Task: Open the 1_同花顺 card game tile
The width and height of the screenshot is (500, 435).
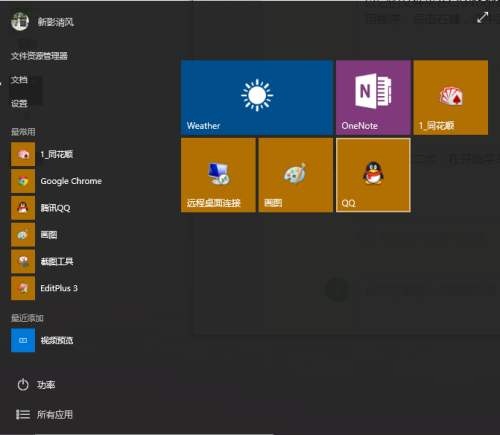Action: pos(451,98)
